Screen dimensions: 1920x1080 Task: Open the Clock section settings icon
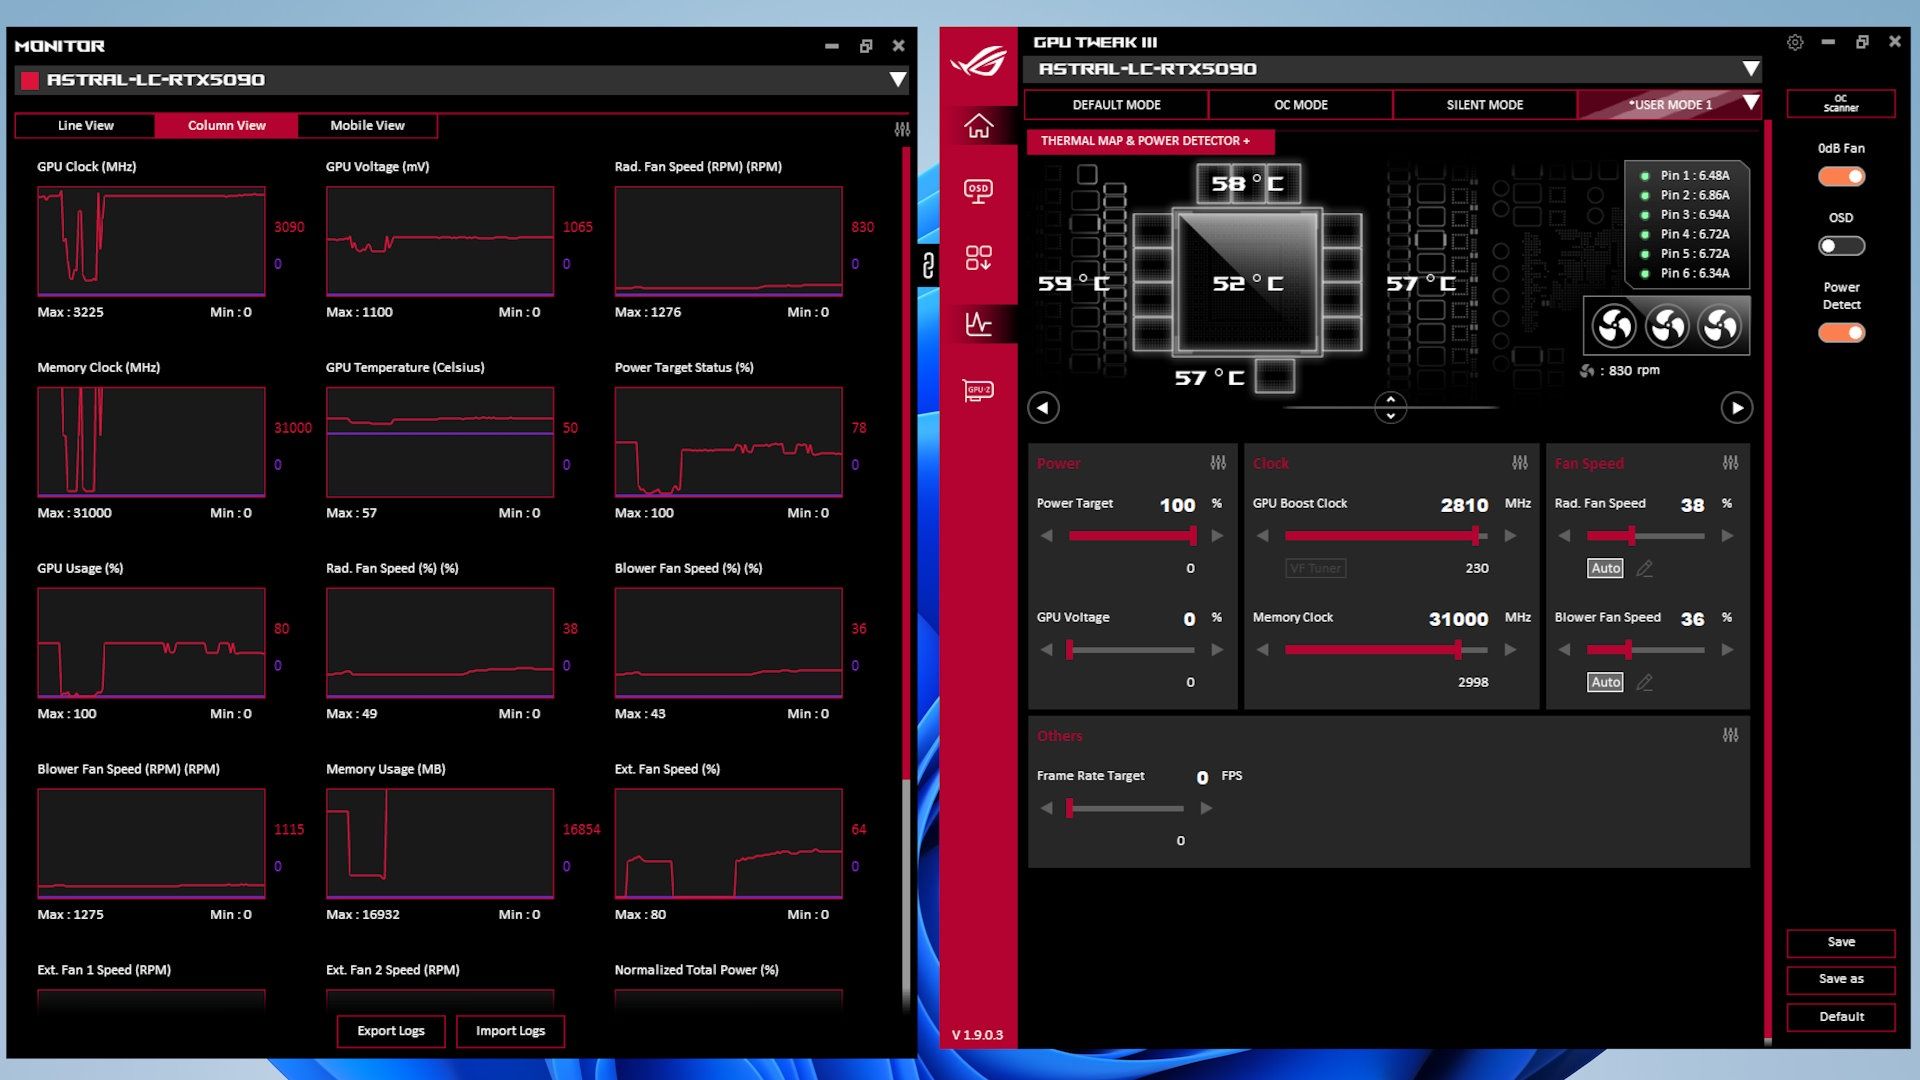coord(1520,463)
